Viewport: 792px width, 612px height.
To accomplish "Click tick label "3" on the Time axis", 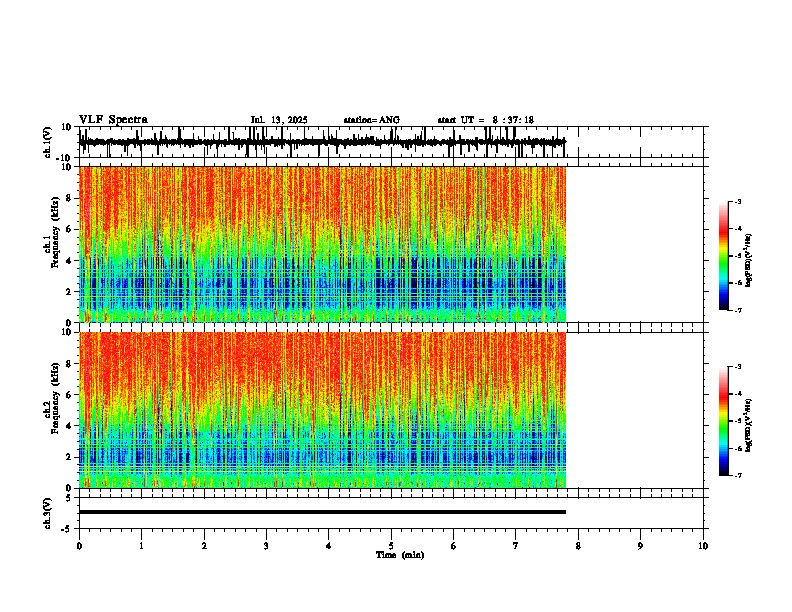I will click(266, 546).
